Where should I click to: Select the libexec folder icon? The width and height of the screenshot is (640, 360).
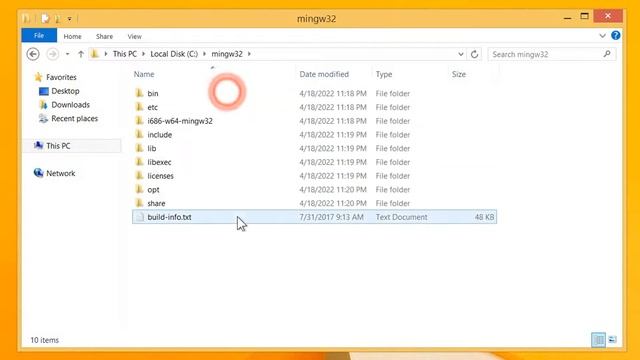coord(140,162)
